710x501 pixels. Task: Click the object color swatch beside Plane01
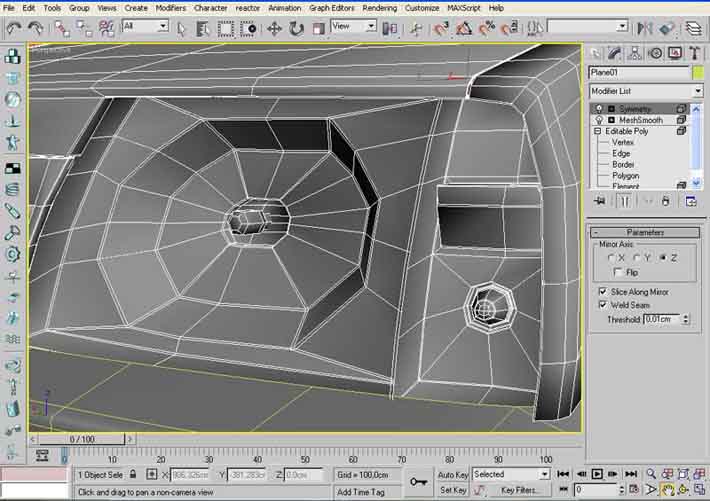coord(697,72)
